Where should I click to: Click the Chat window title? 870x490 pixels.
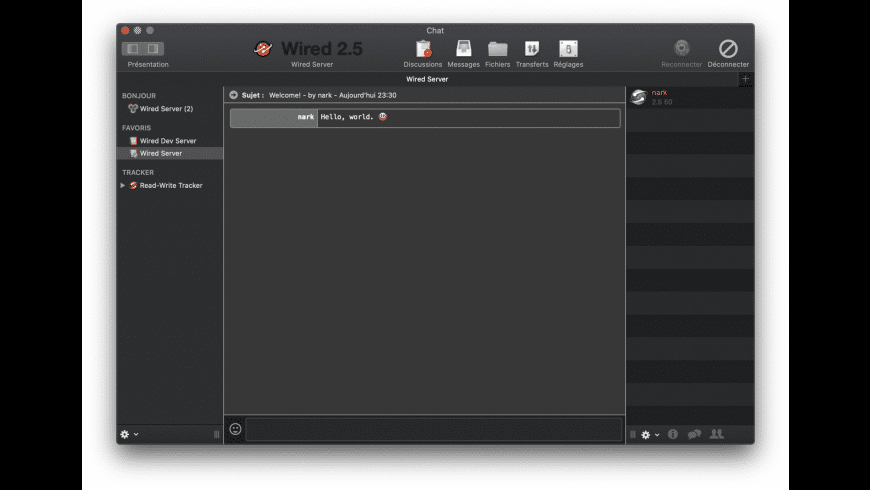pos(435,31)
